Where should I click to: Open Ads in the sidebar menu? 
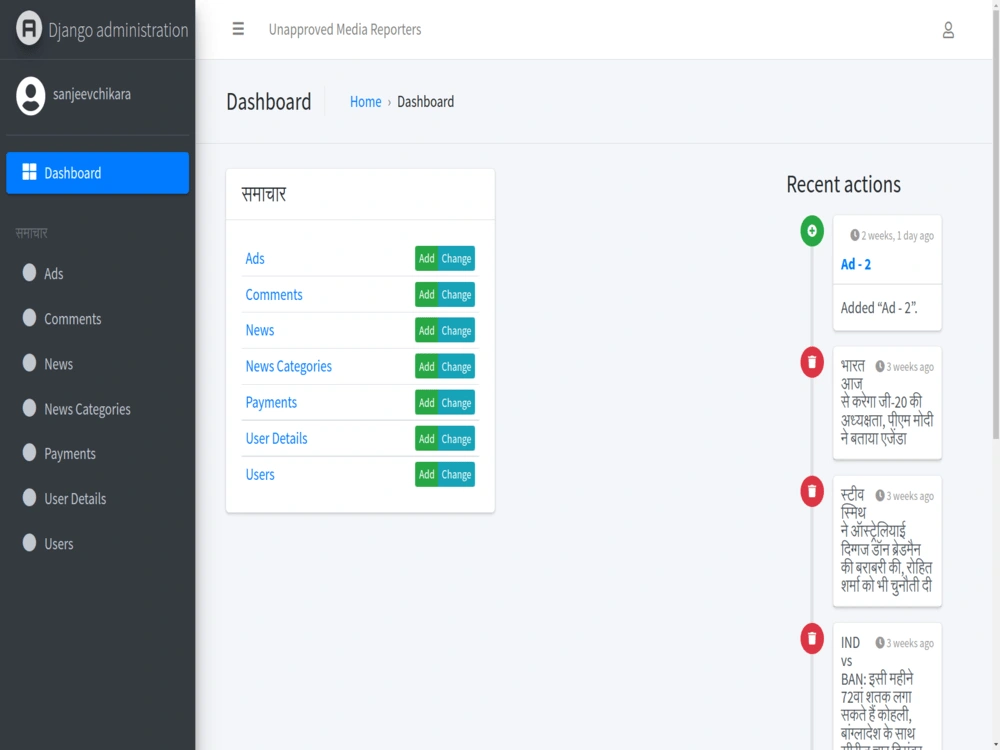pos(98,274)
